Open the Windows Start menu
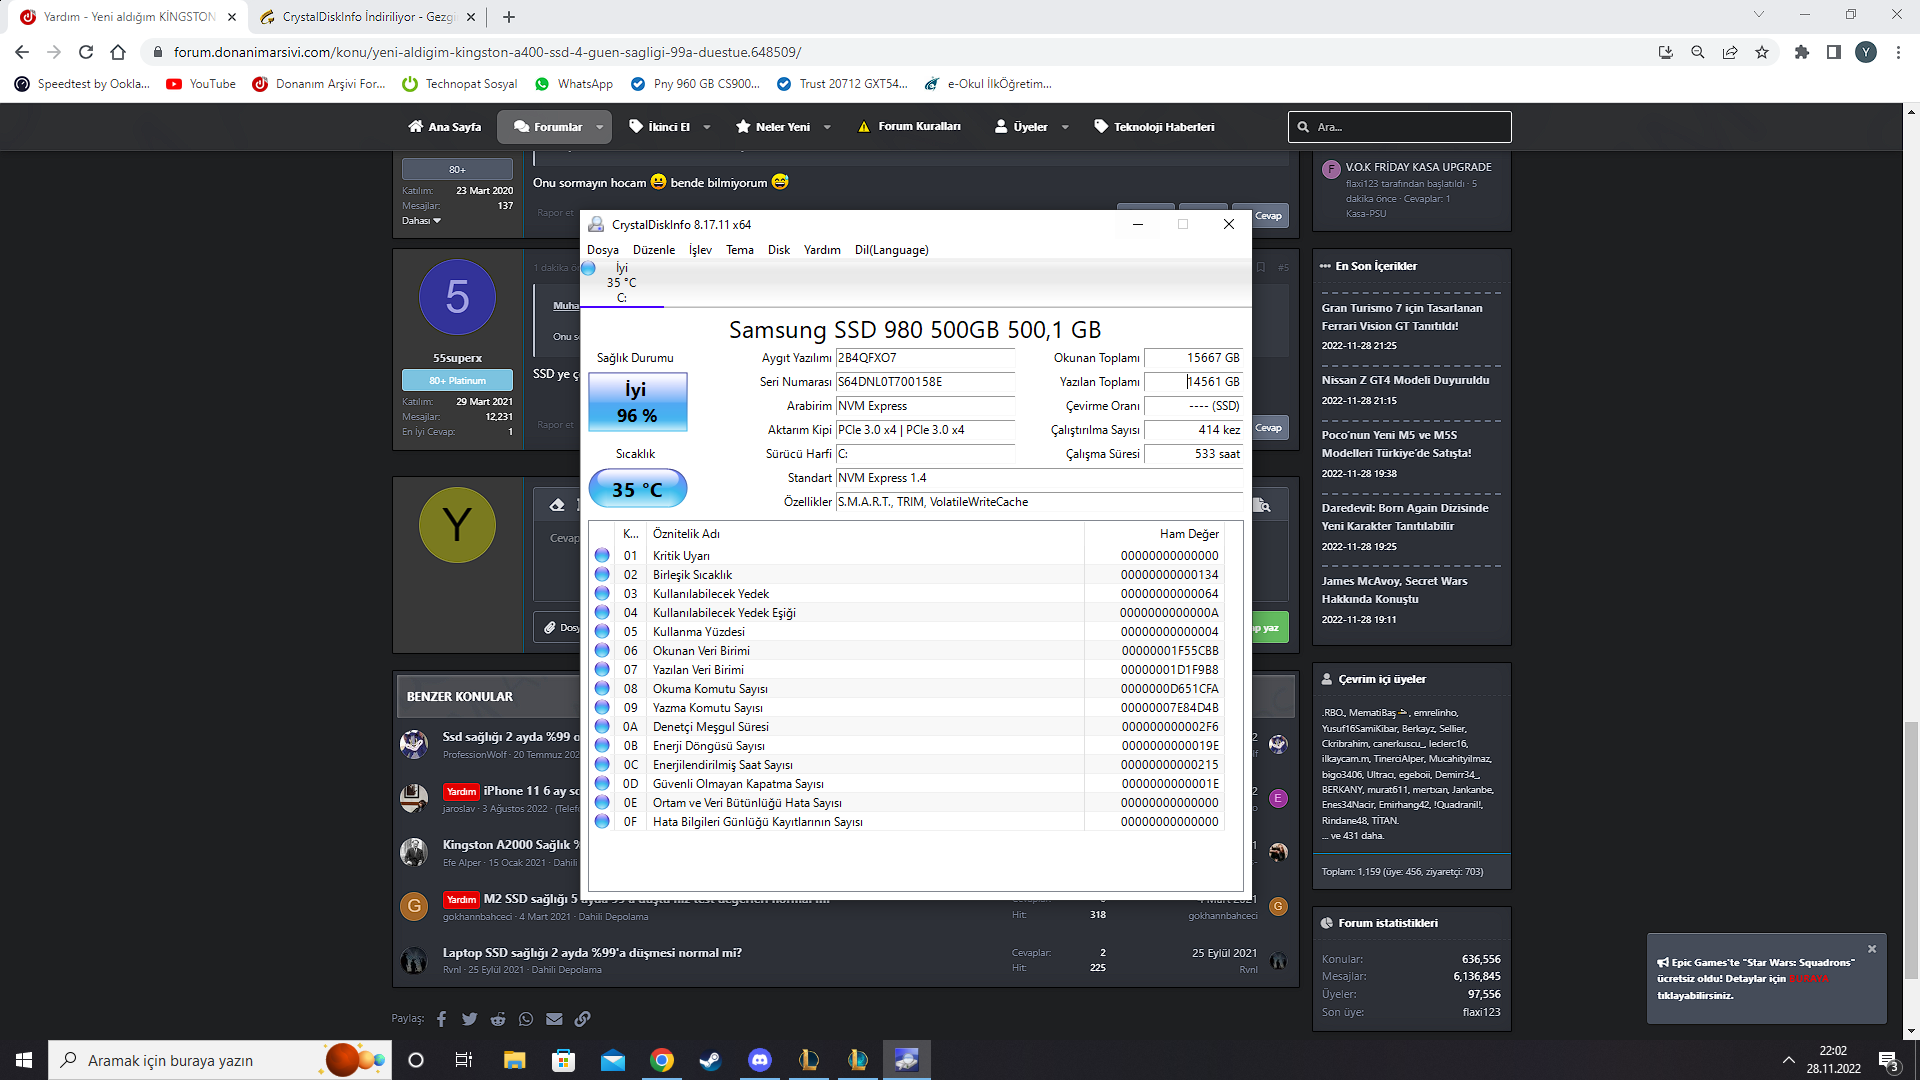 click(24, 1060)
